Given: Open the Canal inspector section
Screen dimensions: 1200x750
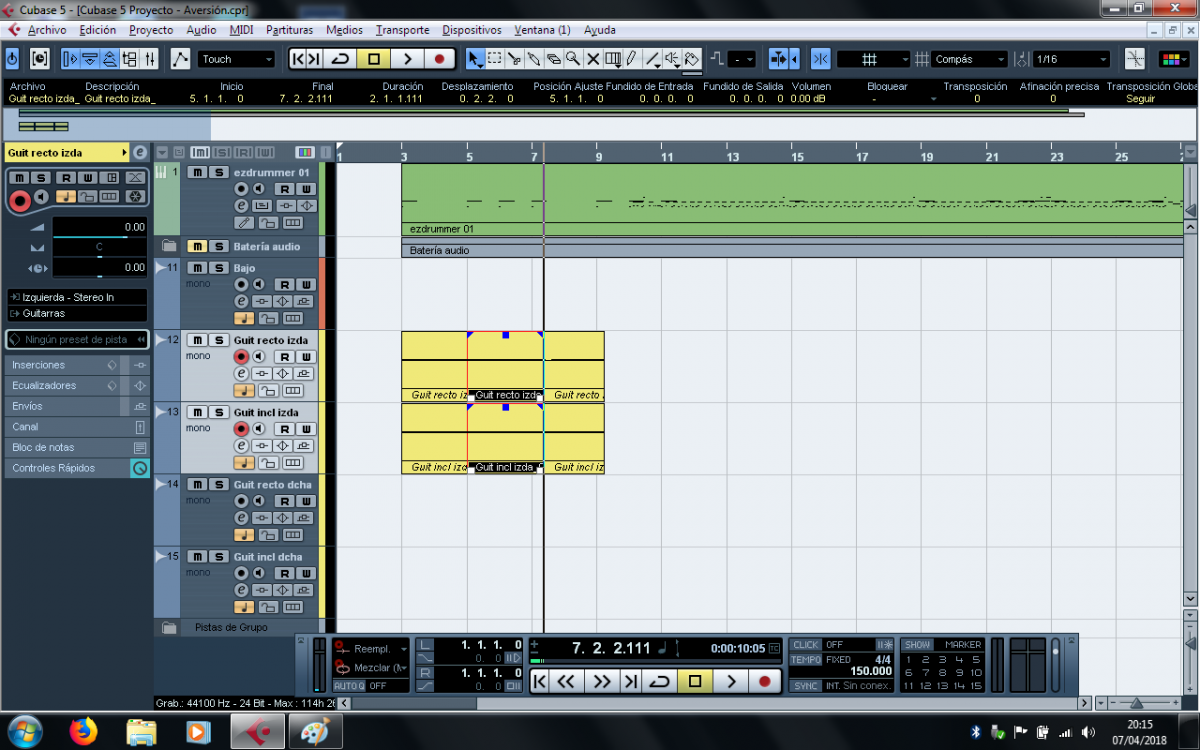Looking at the screenshot, I should (x=77, y=427).
